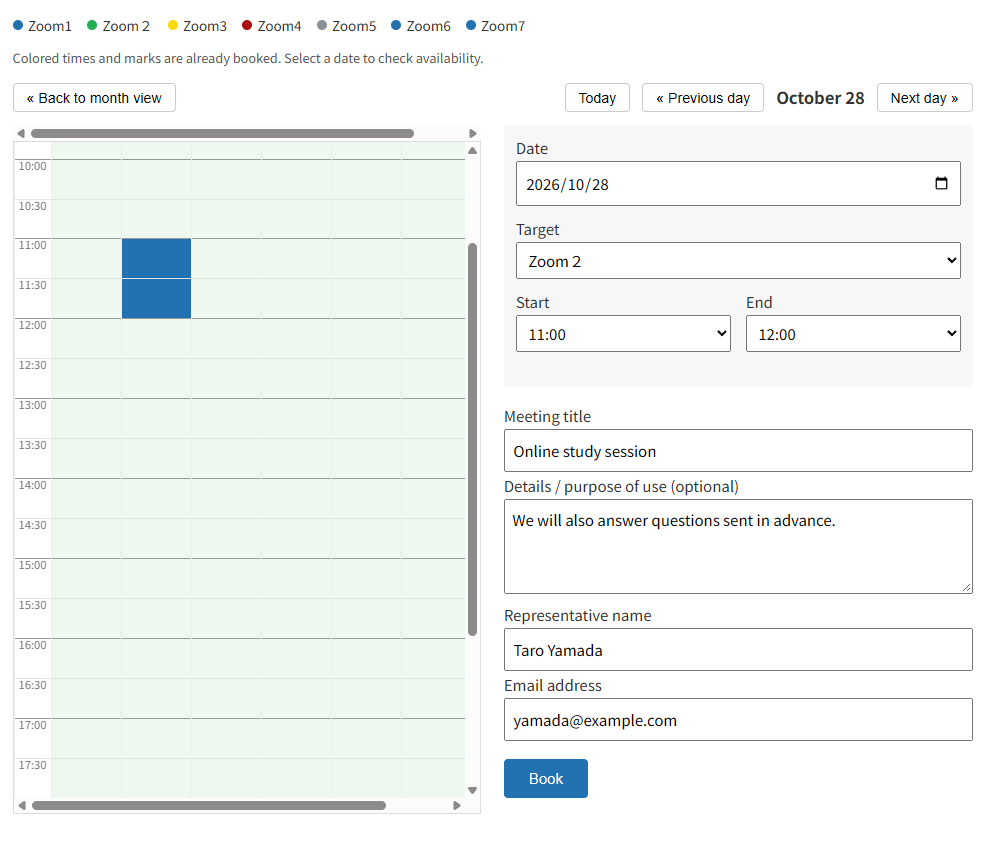The width and height of the screenshot is (985, 862).
Task: Click the left arrow of the top horizontal scrollbar
Action: (x=21, y=134)
